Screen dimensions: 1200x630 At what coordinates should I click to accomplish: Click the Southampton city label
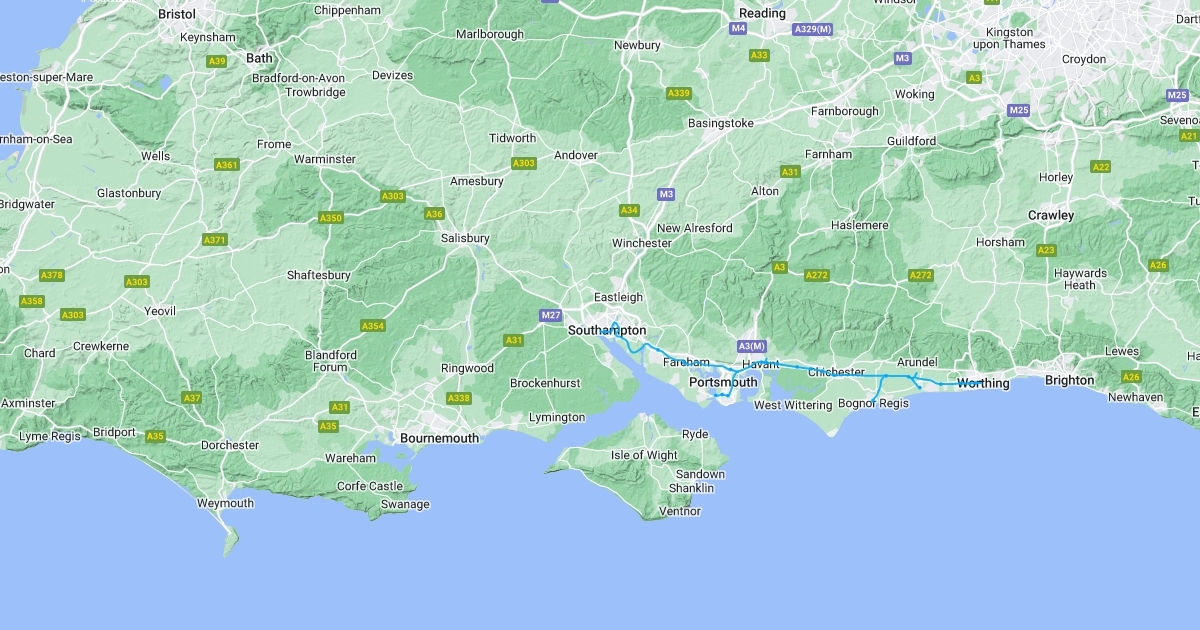click(x=607, y=330)
